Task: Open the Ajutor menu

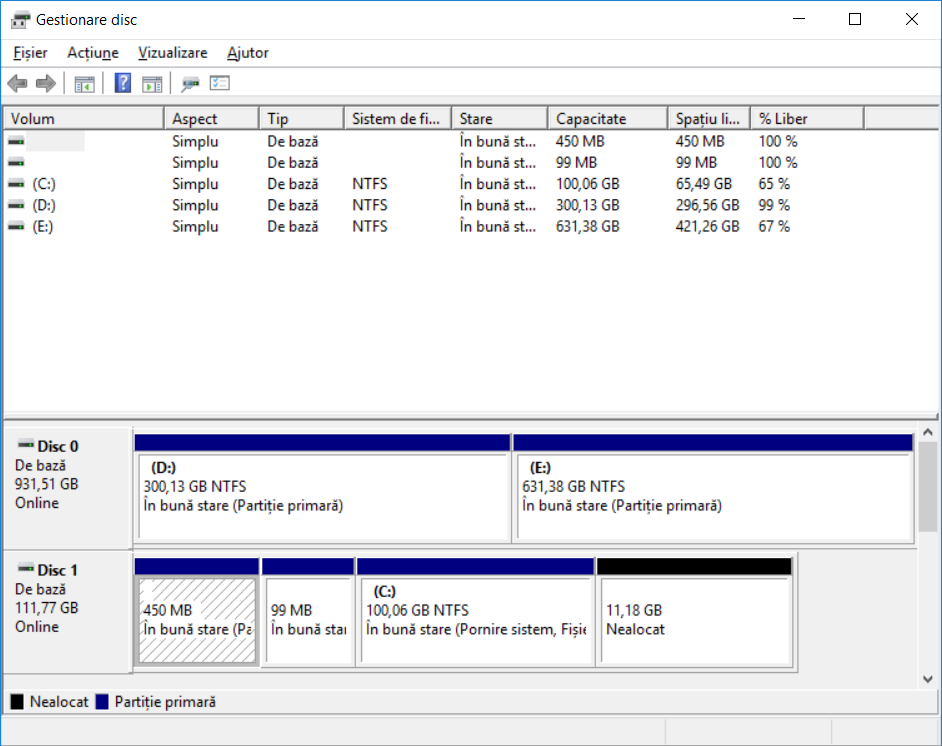Action: tap(248, 53)
